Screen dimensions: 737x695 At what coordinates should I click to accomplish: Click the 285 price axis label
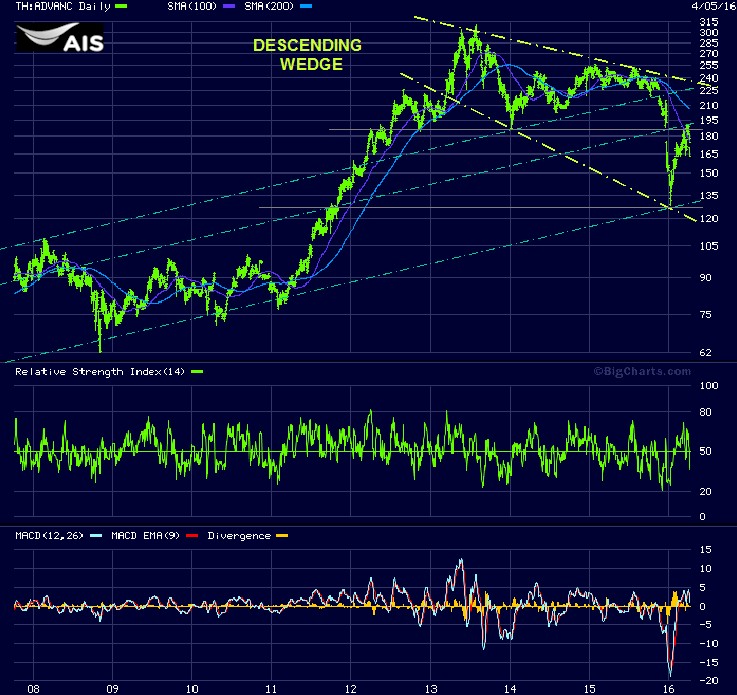(709, 43)
